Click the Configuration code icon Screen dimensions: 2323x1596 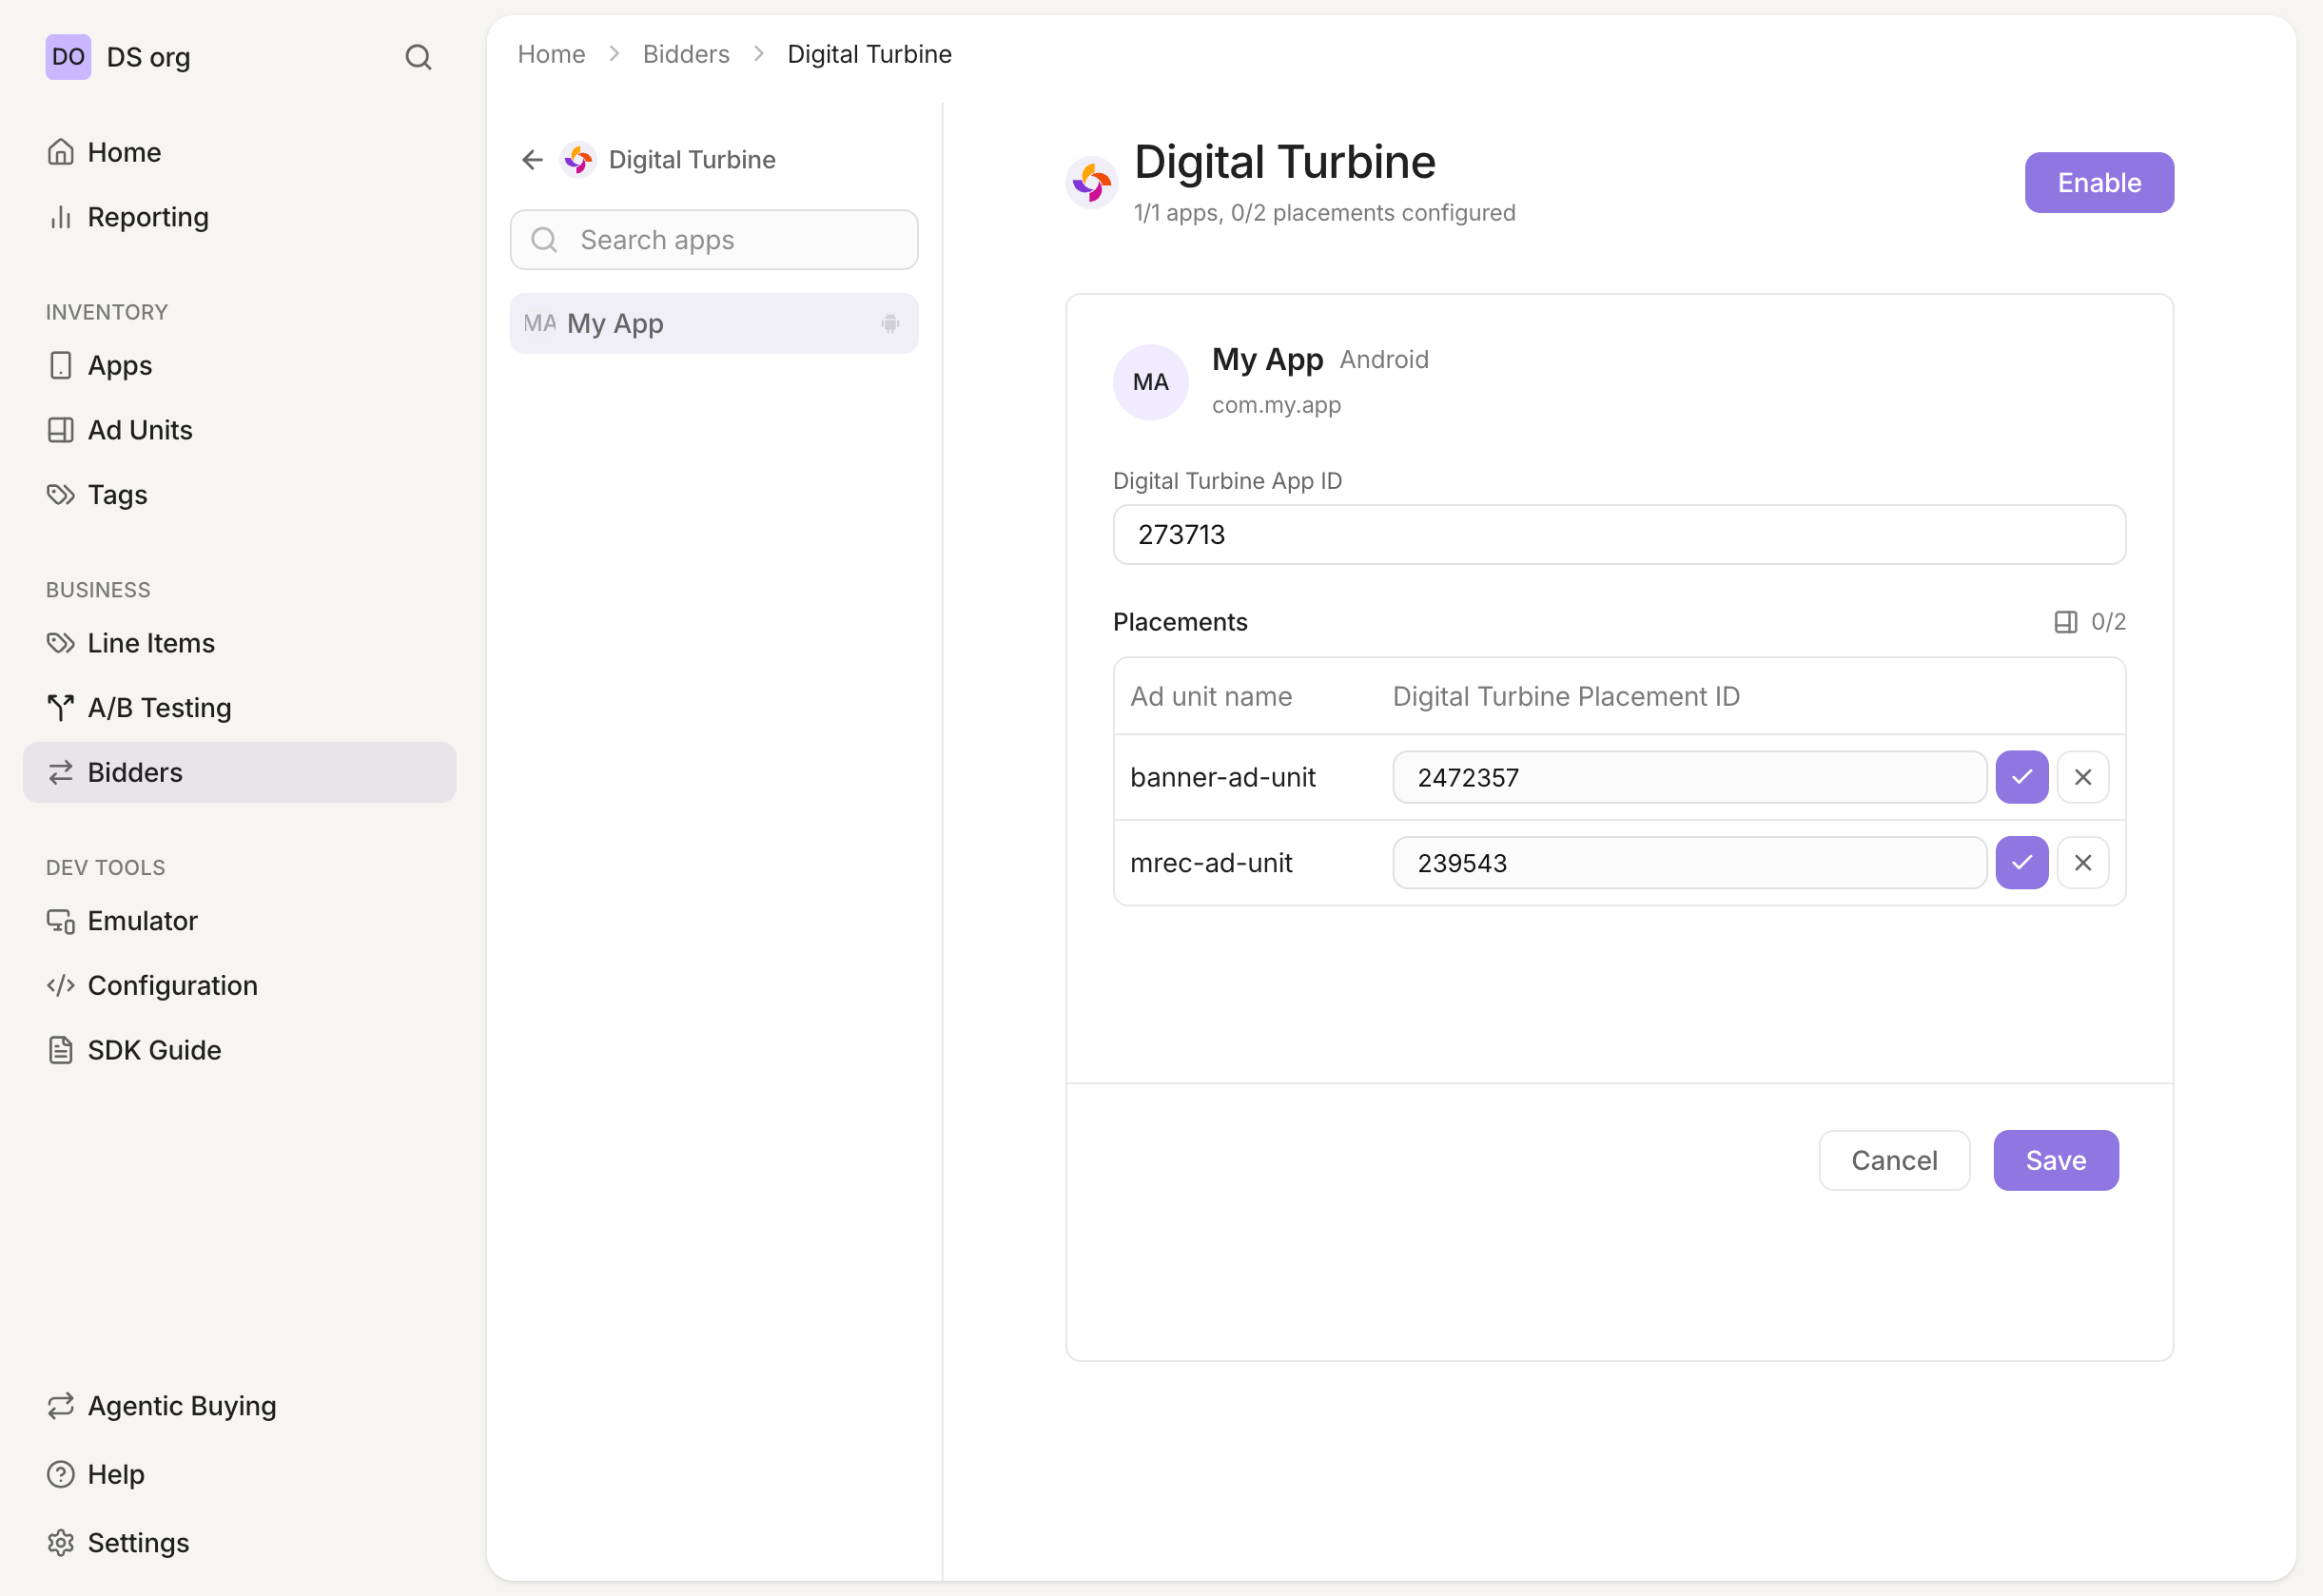point(61,985)
